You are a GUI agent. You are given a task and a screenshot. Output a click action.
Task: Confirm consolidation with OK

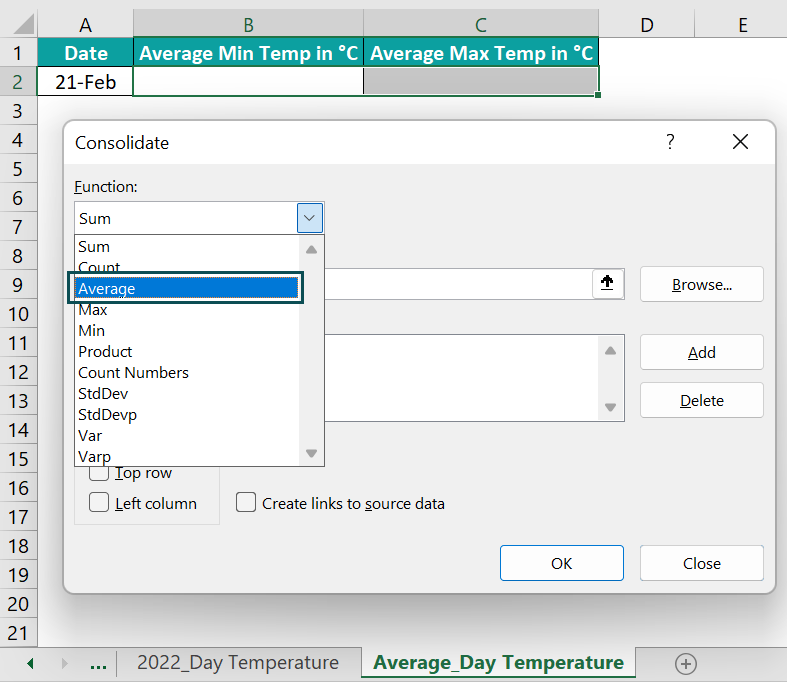click(562, 563)
